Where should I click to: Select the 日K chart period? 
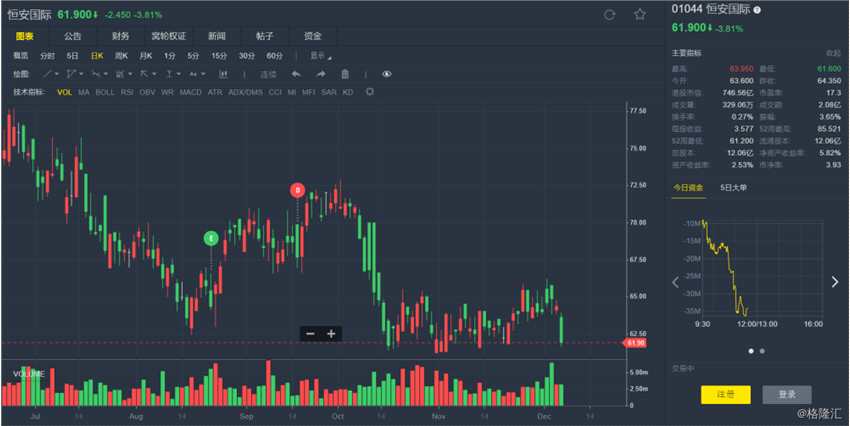coord(97,56)
